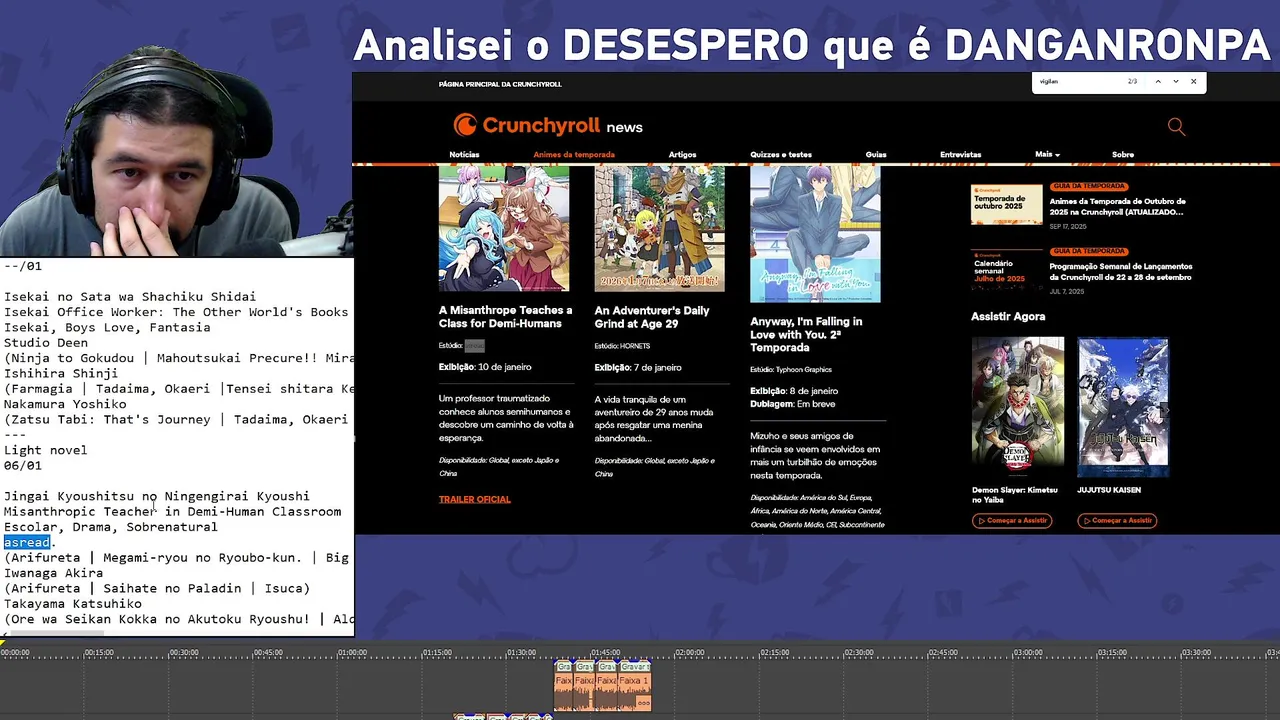Click 'Ishihira Shinji' line in notes

pyautogui.click(x=61, y=373)
